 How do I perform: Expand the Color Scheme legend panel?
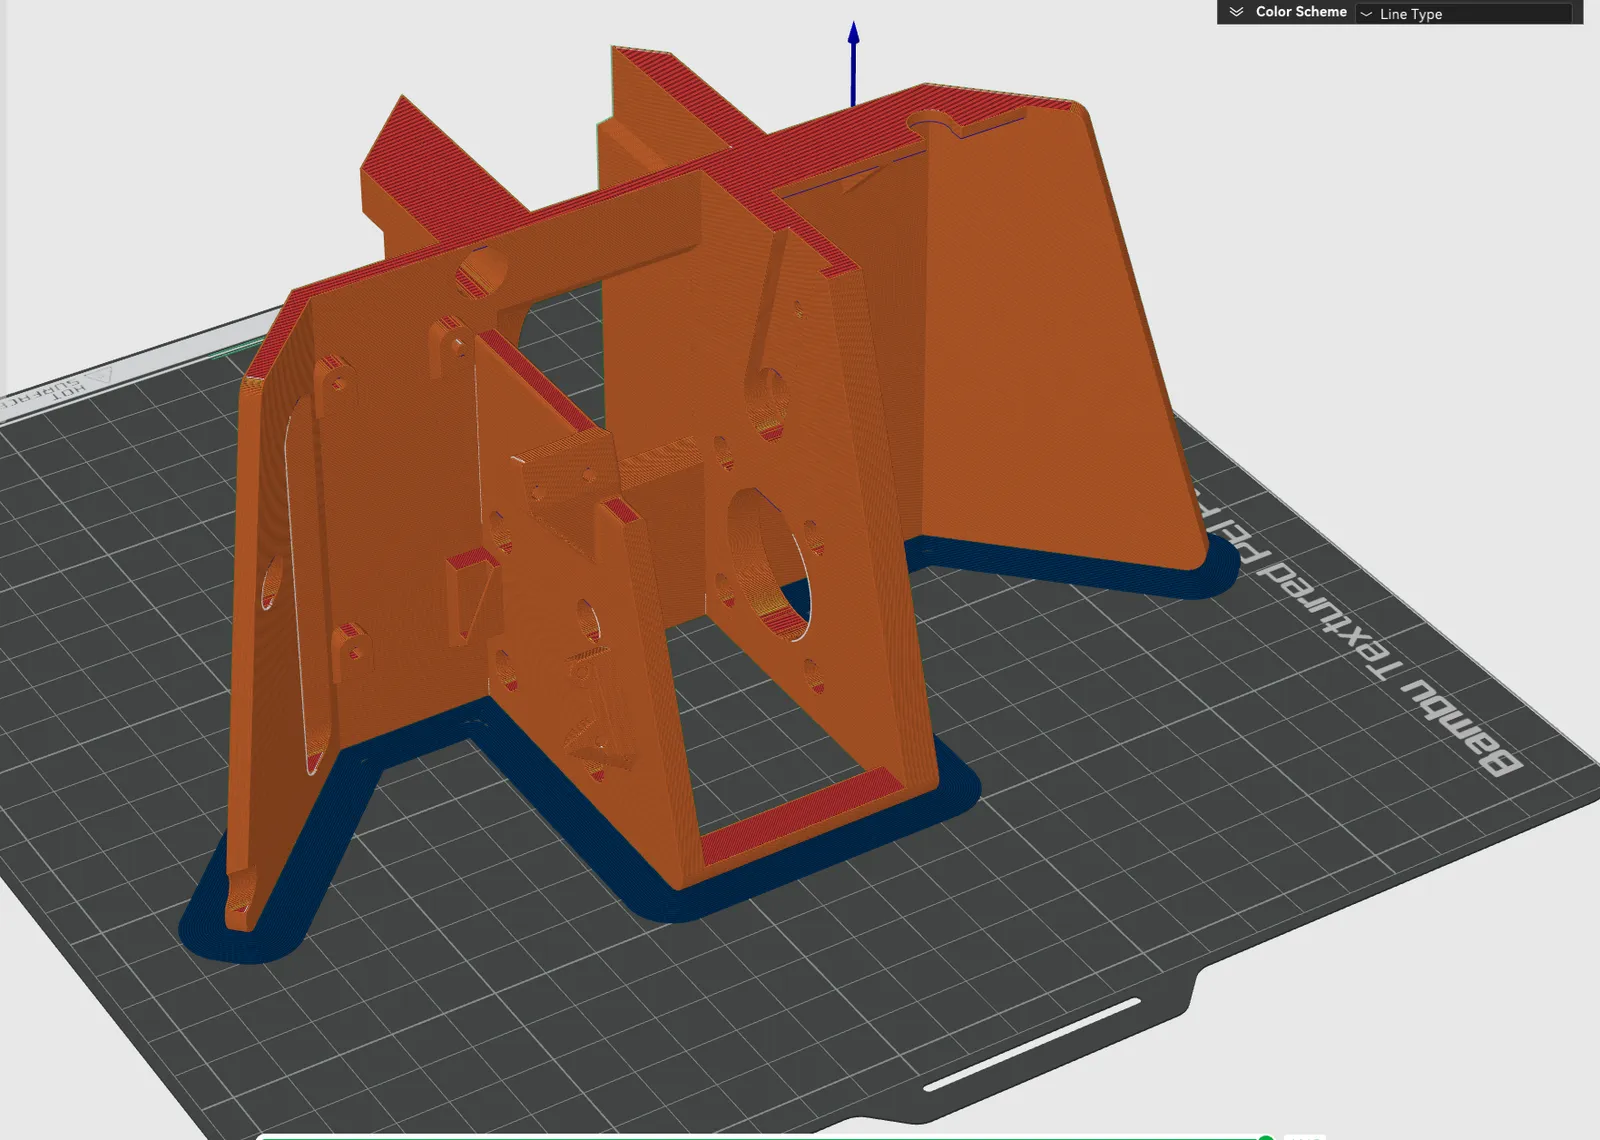coord(1236,12)
